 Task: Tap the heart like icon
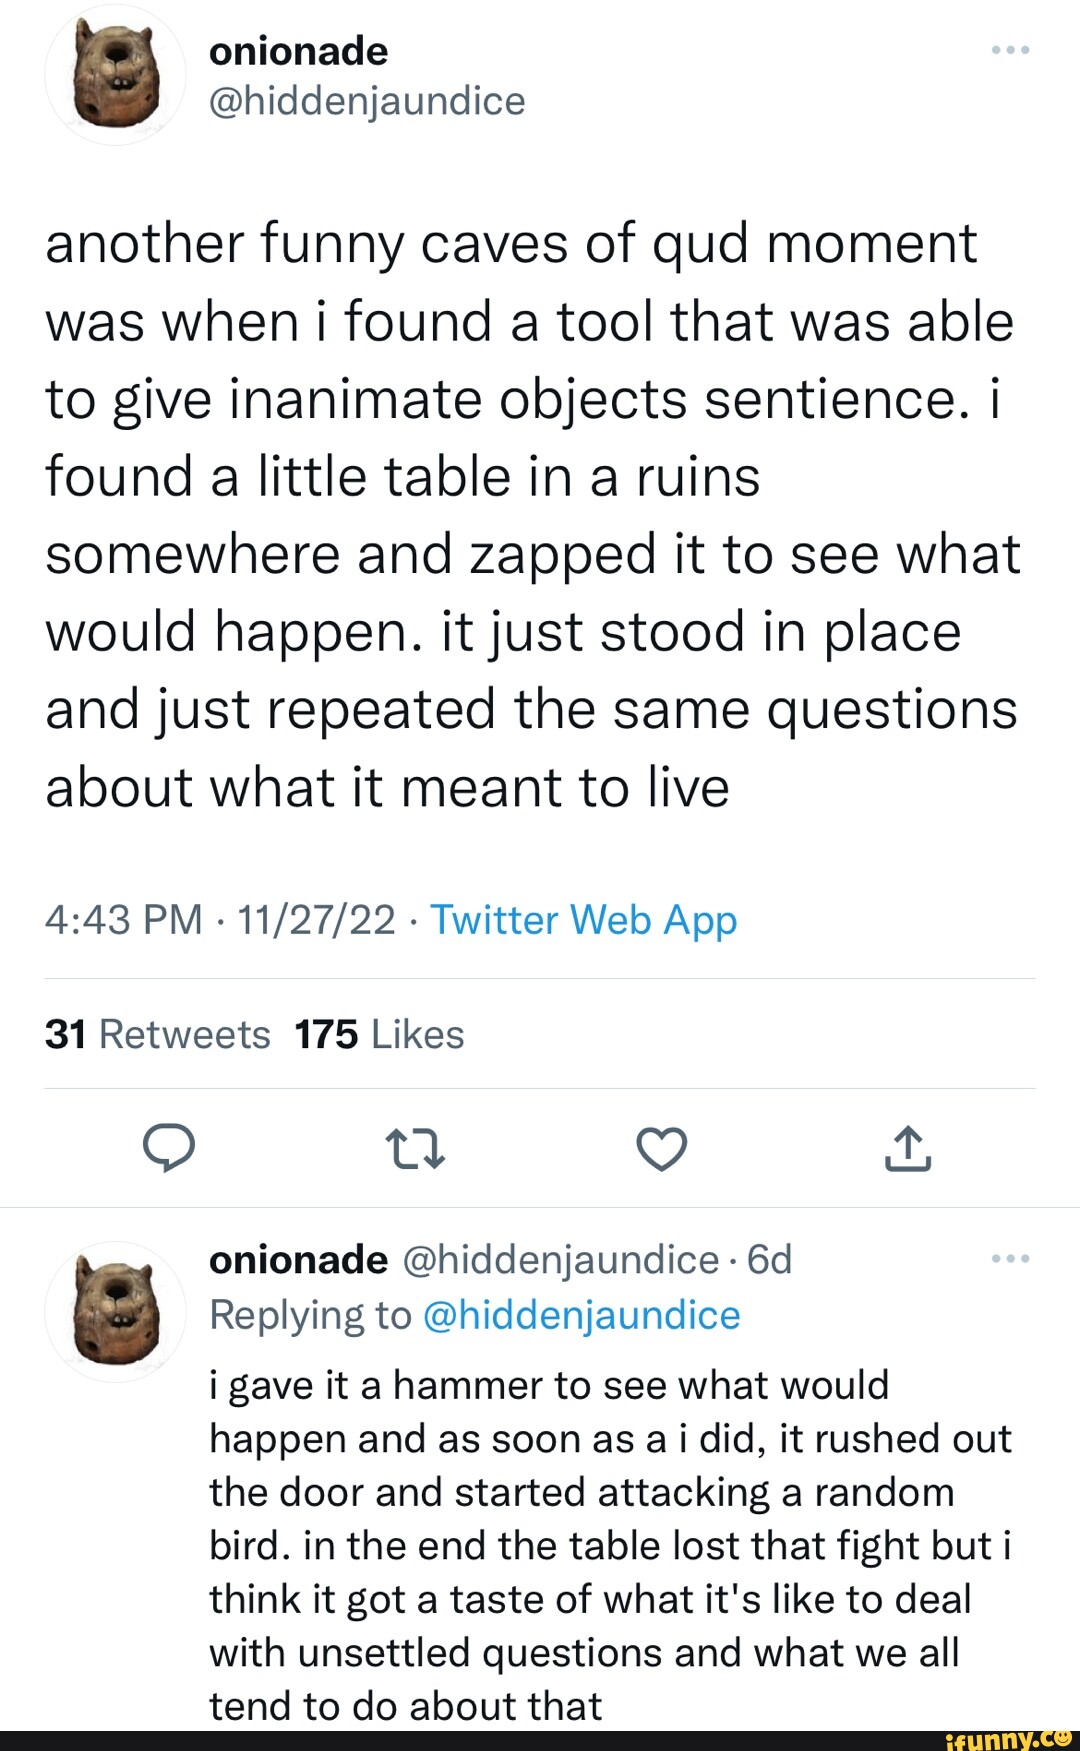[662, 1148]
